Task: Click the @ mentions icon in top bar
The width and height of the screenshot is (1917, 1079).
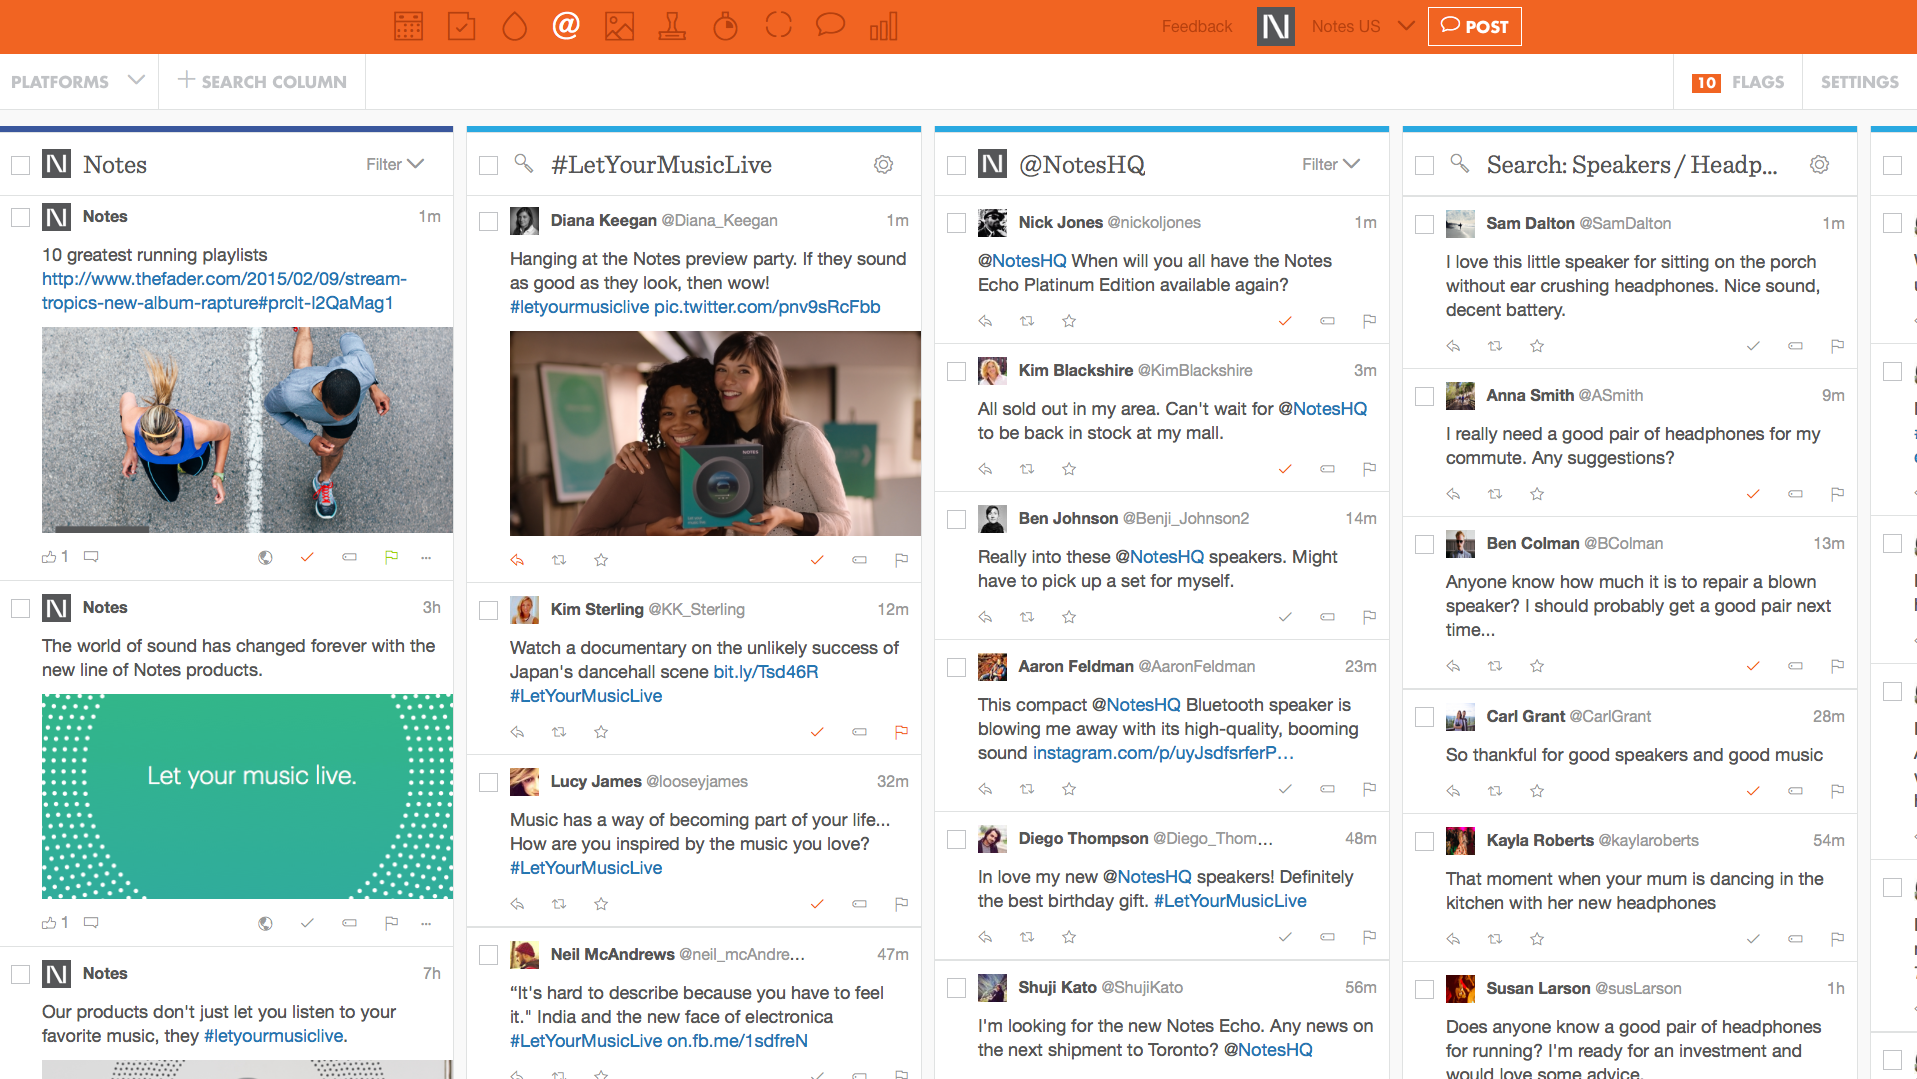Action: tap(566, 26)
